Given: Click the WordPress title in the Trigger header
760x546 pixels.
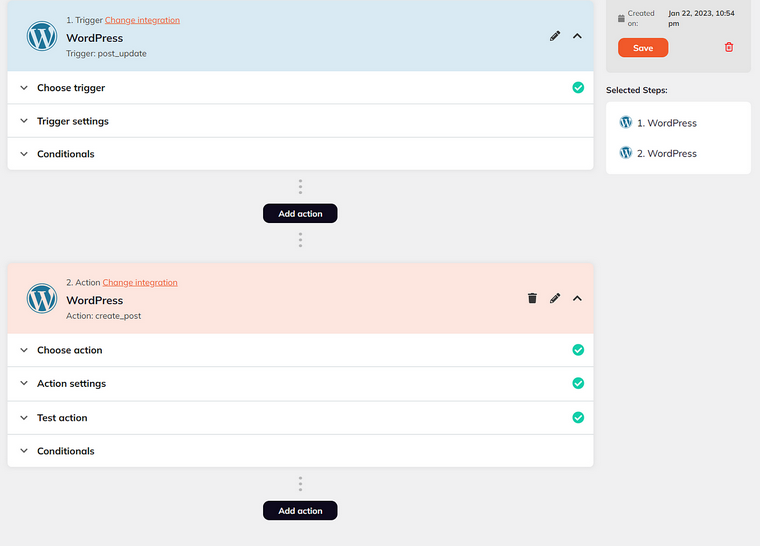Looking at the screenshot, I should [95, 38].
